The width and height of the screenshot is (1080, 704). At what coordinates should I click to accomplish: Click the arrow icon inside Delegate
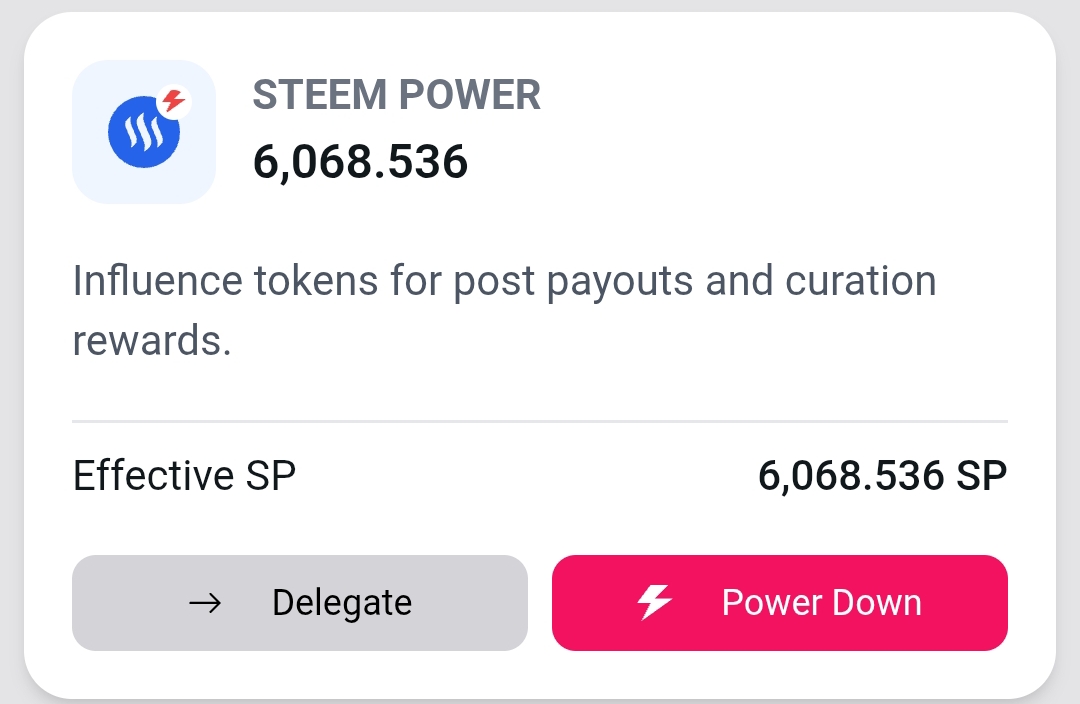coord(205,603)
